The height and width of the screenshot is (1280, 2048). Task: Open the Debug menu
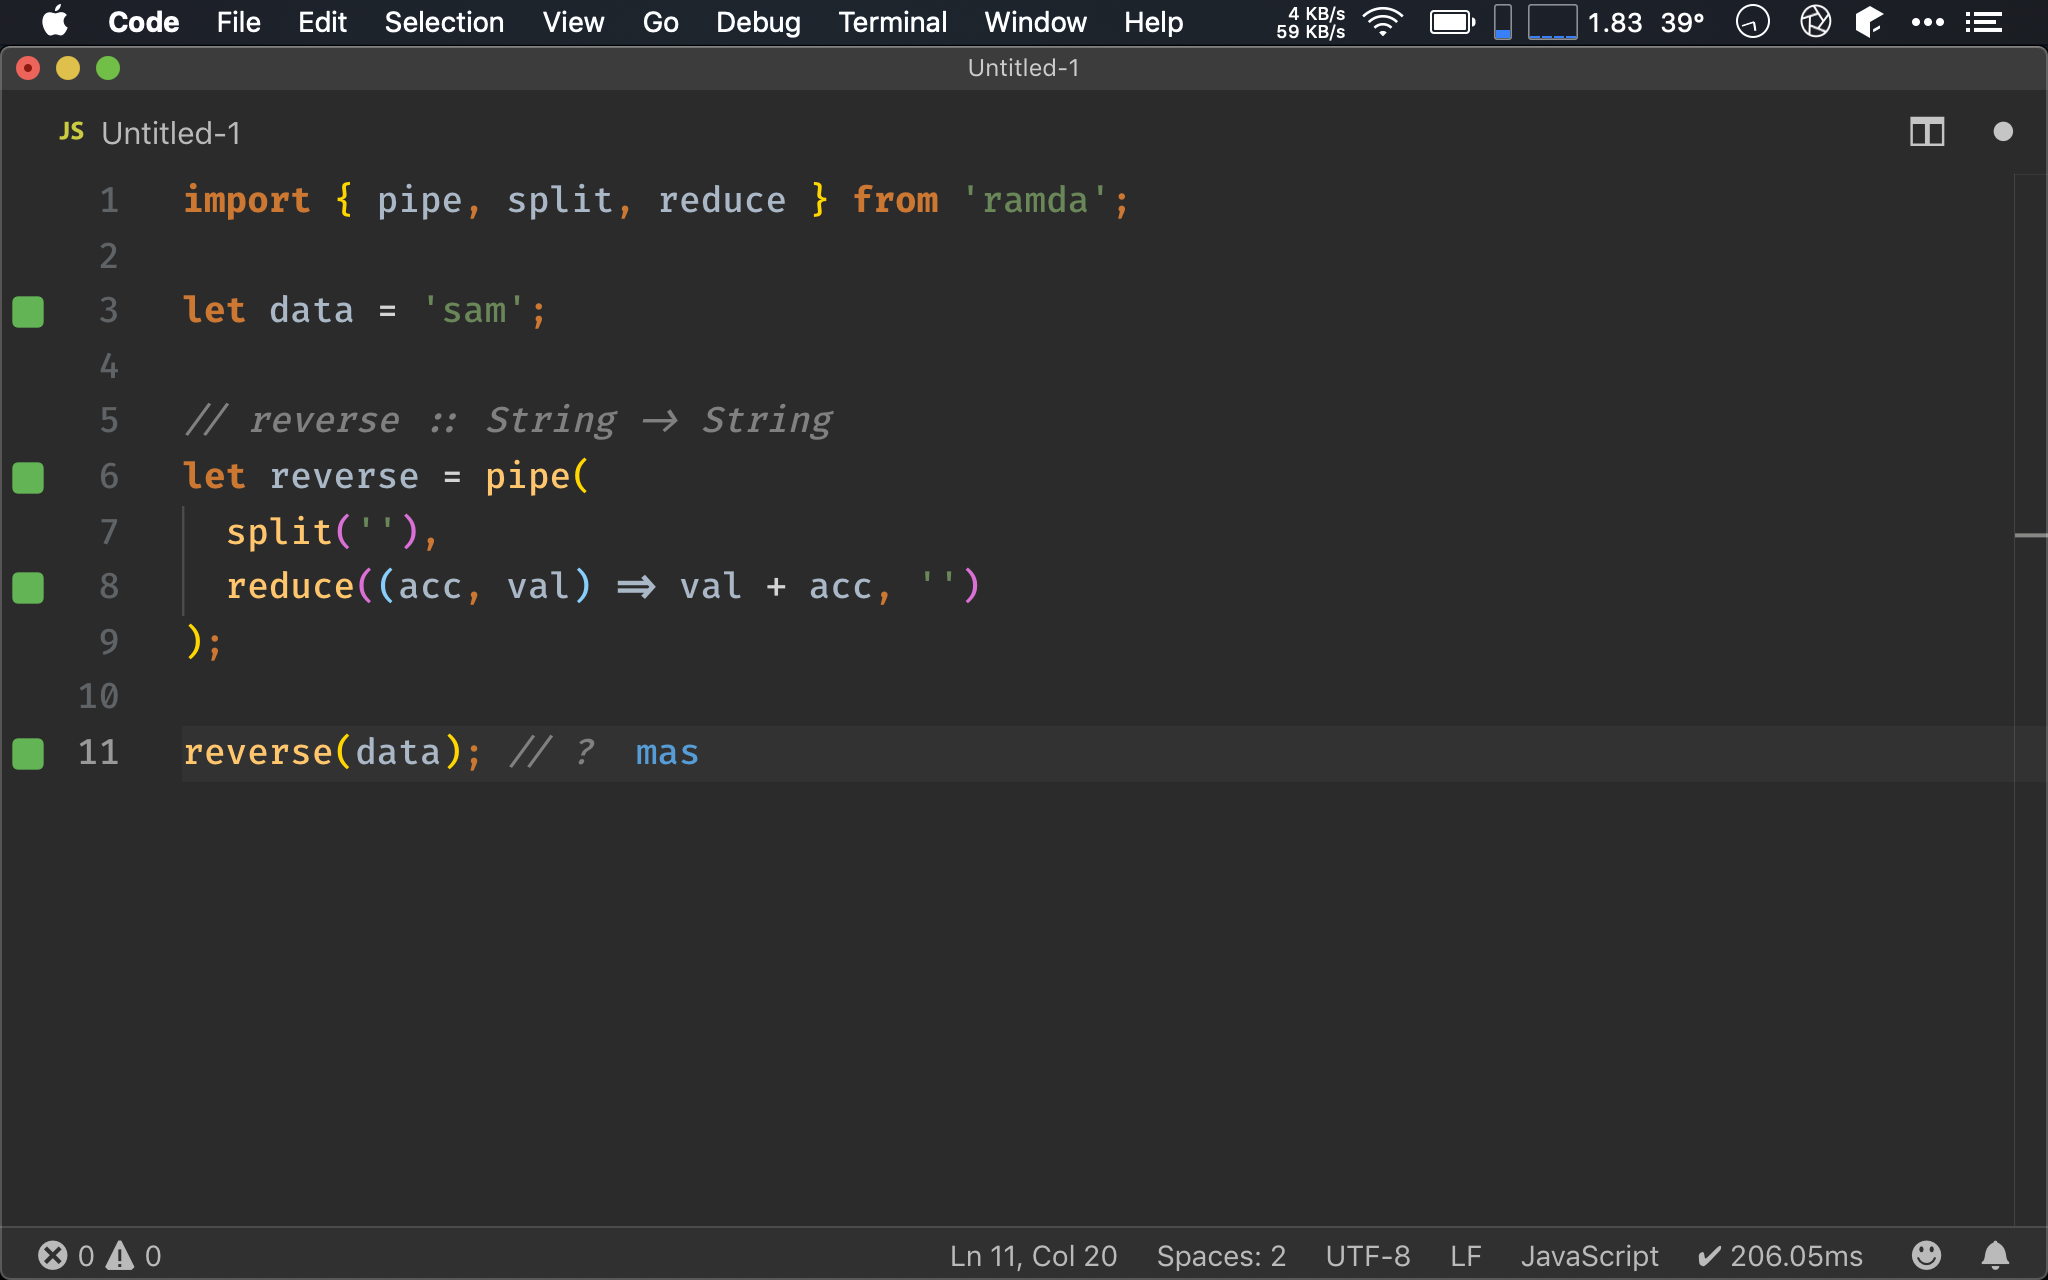pyautogui.click(x=758, y=22)
